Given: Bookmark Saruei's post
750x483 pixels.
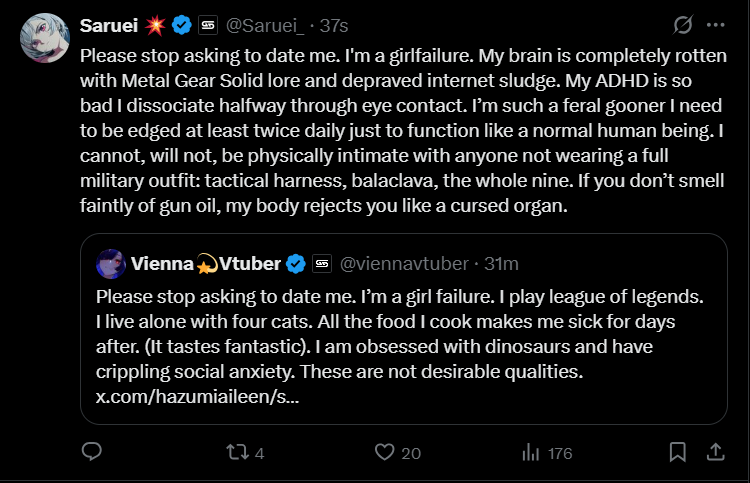Looking at the screenshot, I should point(678,452).
